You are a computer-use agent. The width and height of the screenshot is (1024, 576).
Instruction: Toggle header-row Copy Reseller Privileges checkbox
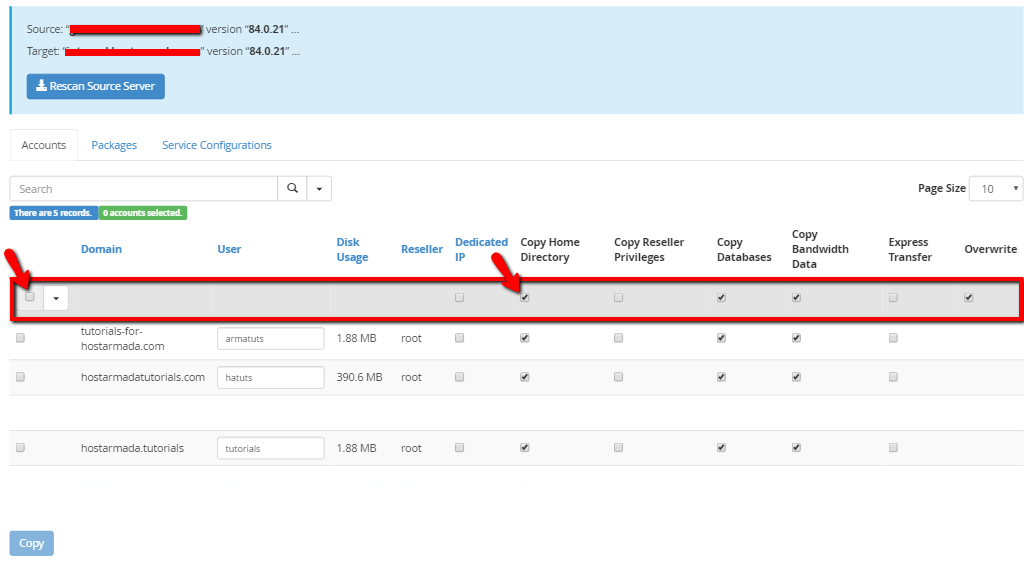click(618, 298)
